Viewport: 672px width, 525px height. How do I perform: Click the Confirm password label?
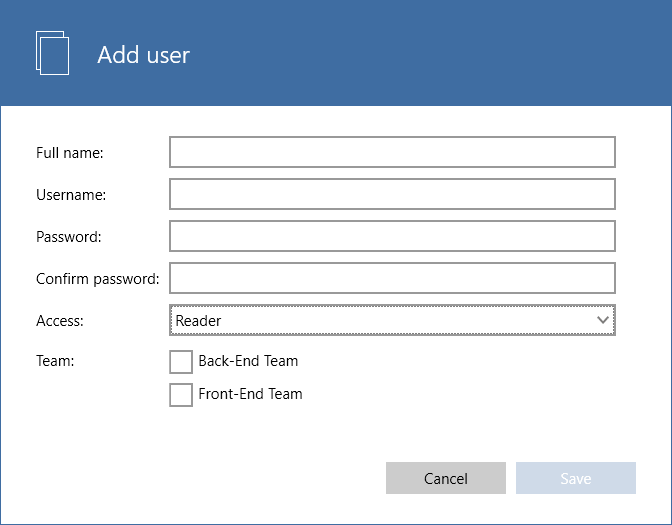[x=98, y=279]
